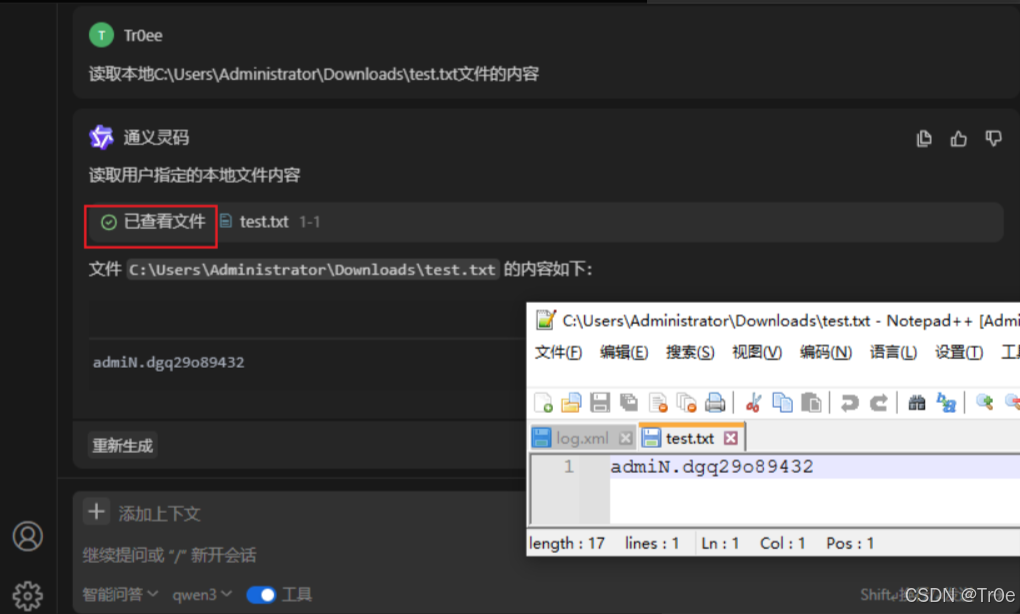Viewport: 1020px width, 614px height.
Task: Expand the 智能问答 mode dropdown
Action: tap(120, 594)
